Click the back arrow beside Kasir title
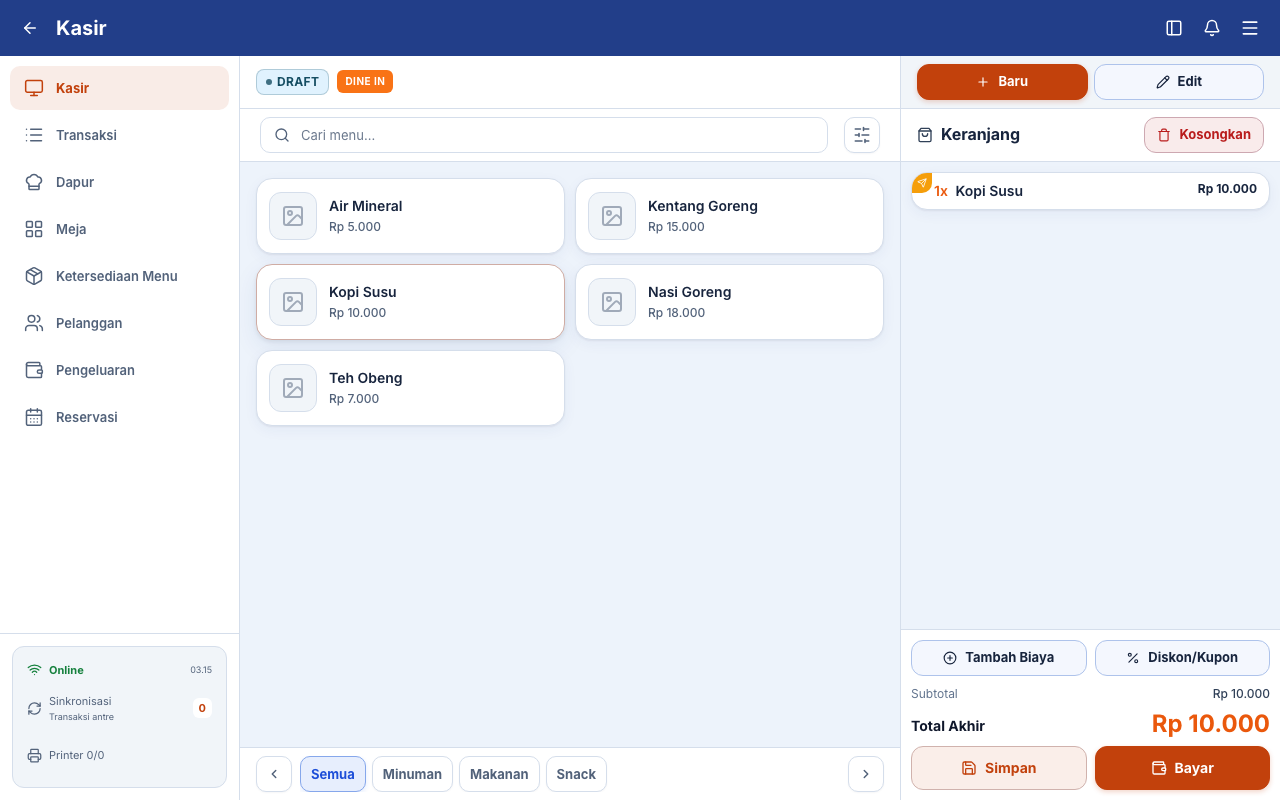This screenshot has height=800, width=1280. 30,28
